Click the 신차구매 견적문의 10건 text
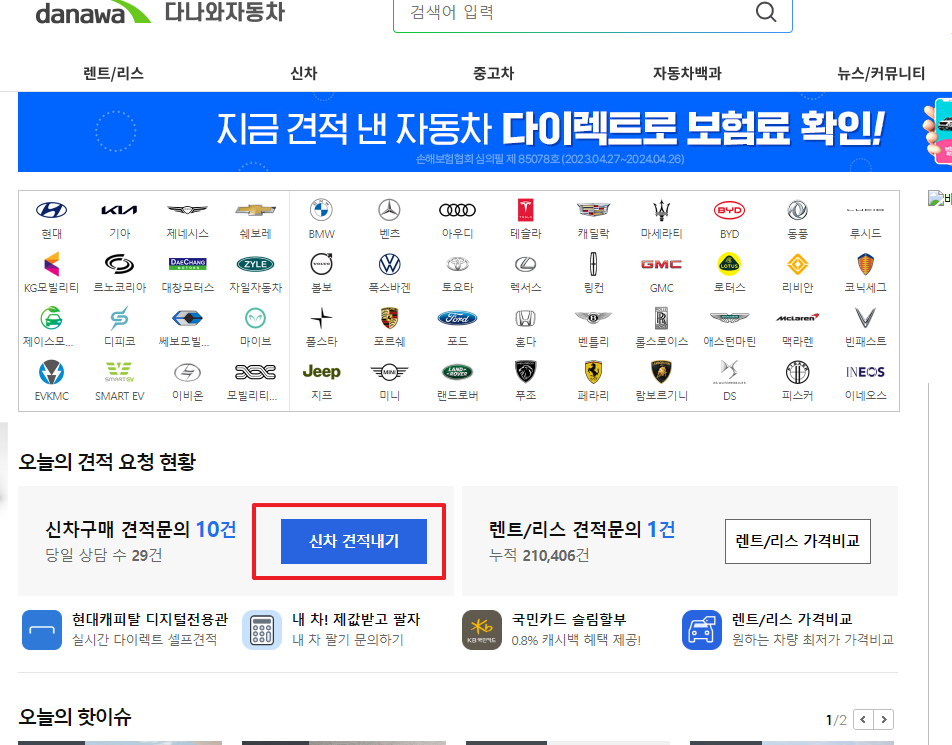Image resolution: width=952 pixels, height=745 pixels. click(141, 529)
